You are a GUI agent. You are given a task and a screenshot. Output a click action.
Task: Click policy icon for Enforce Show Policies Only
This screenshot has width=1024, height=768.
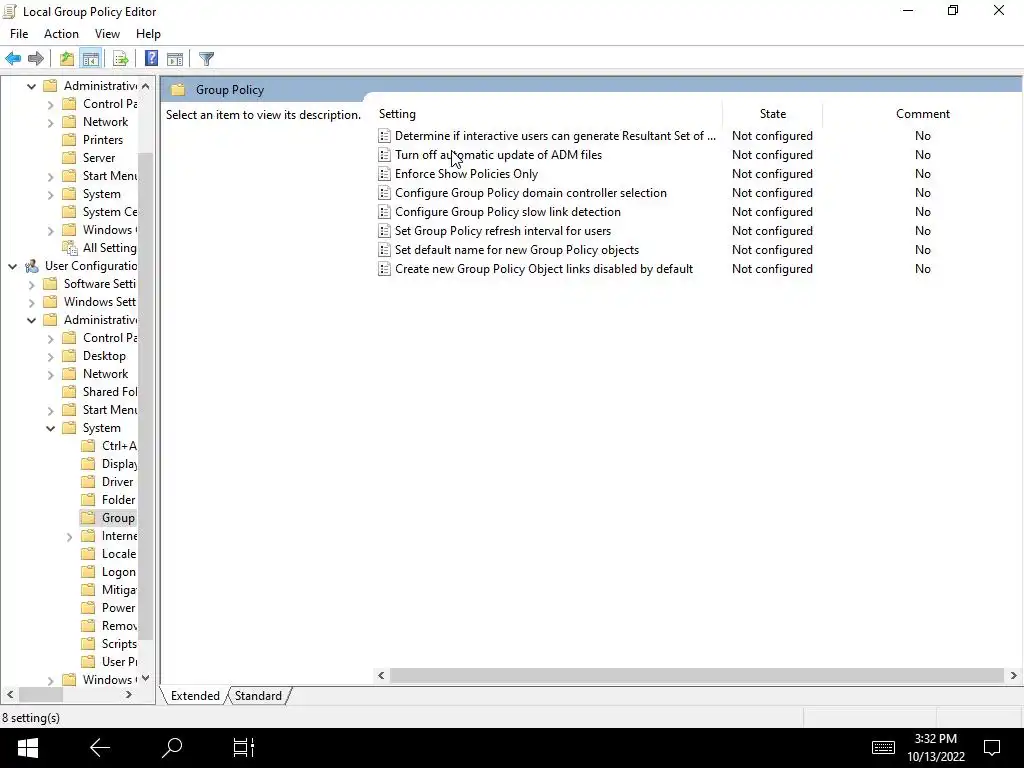click(385, 174)
